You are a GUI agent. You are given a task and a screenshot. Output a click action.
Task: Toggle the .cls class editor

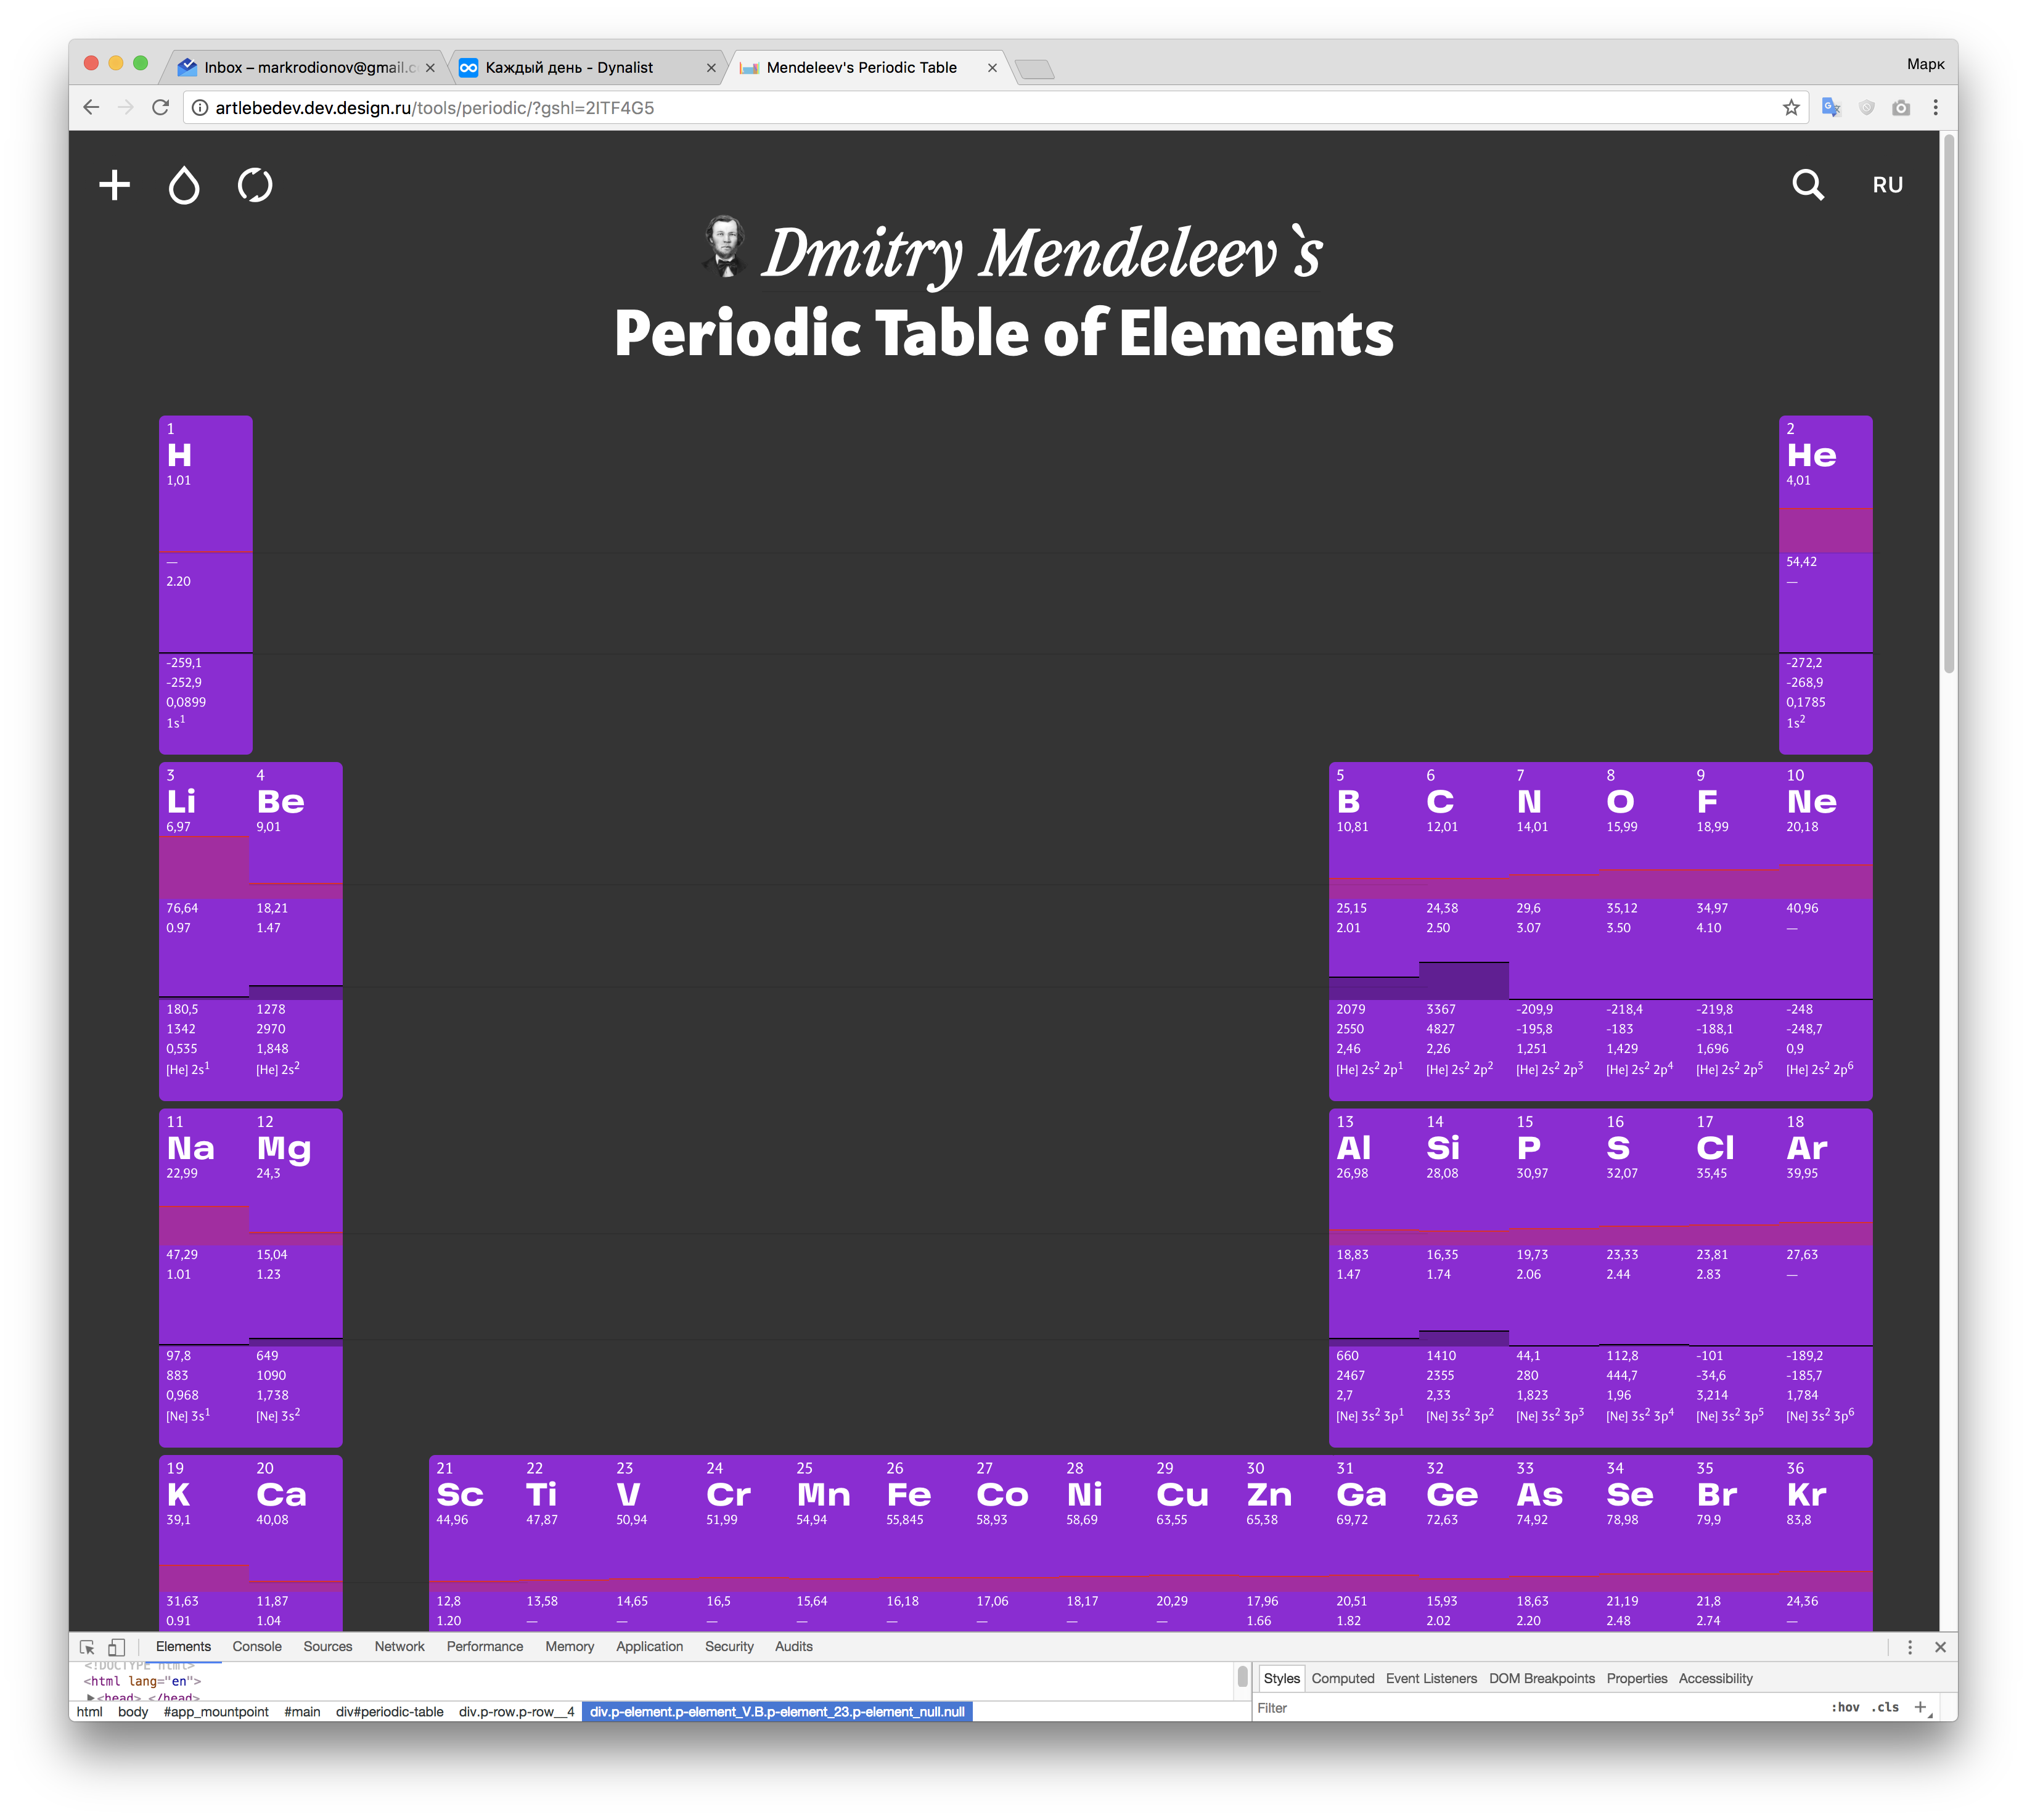pos(1886,1708)
